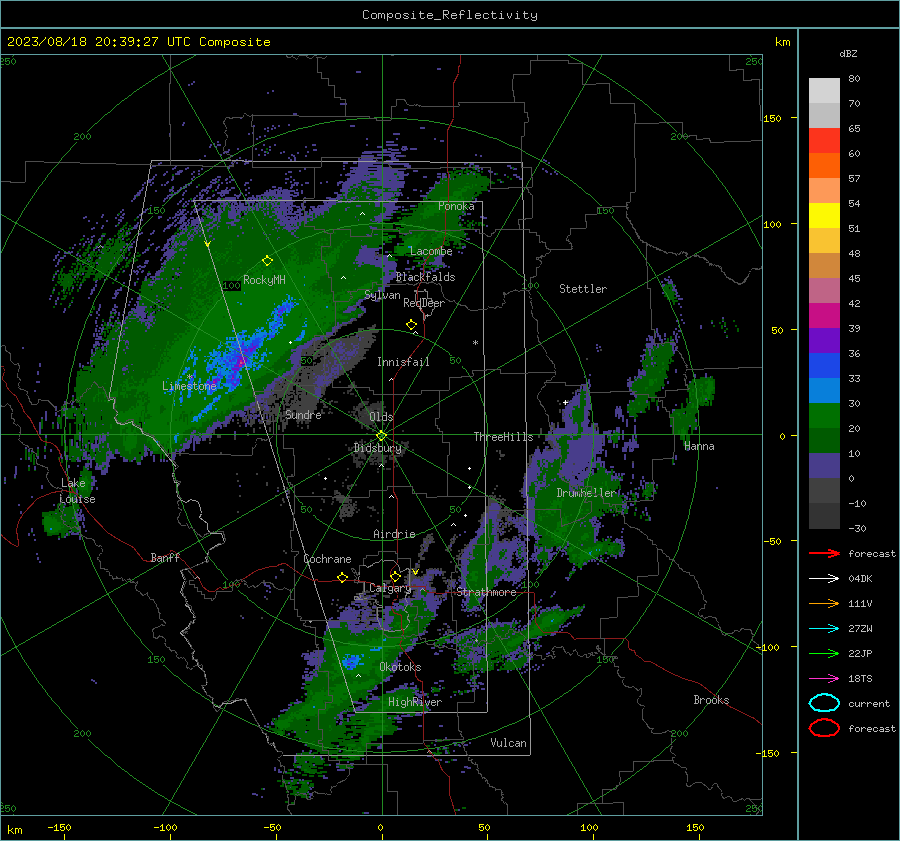Click the RockyMH location label
900x841 pixels.
point(264,280)
